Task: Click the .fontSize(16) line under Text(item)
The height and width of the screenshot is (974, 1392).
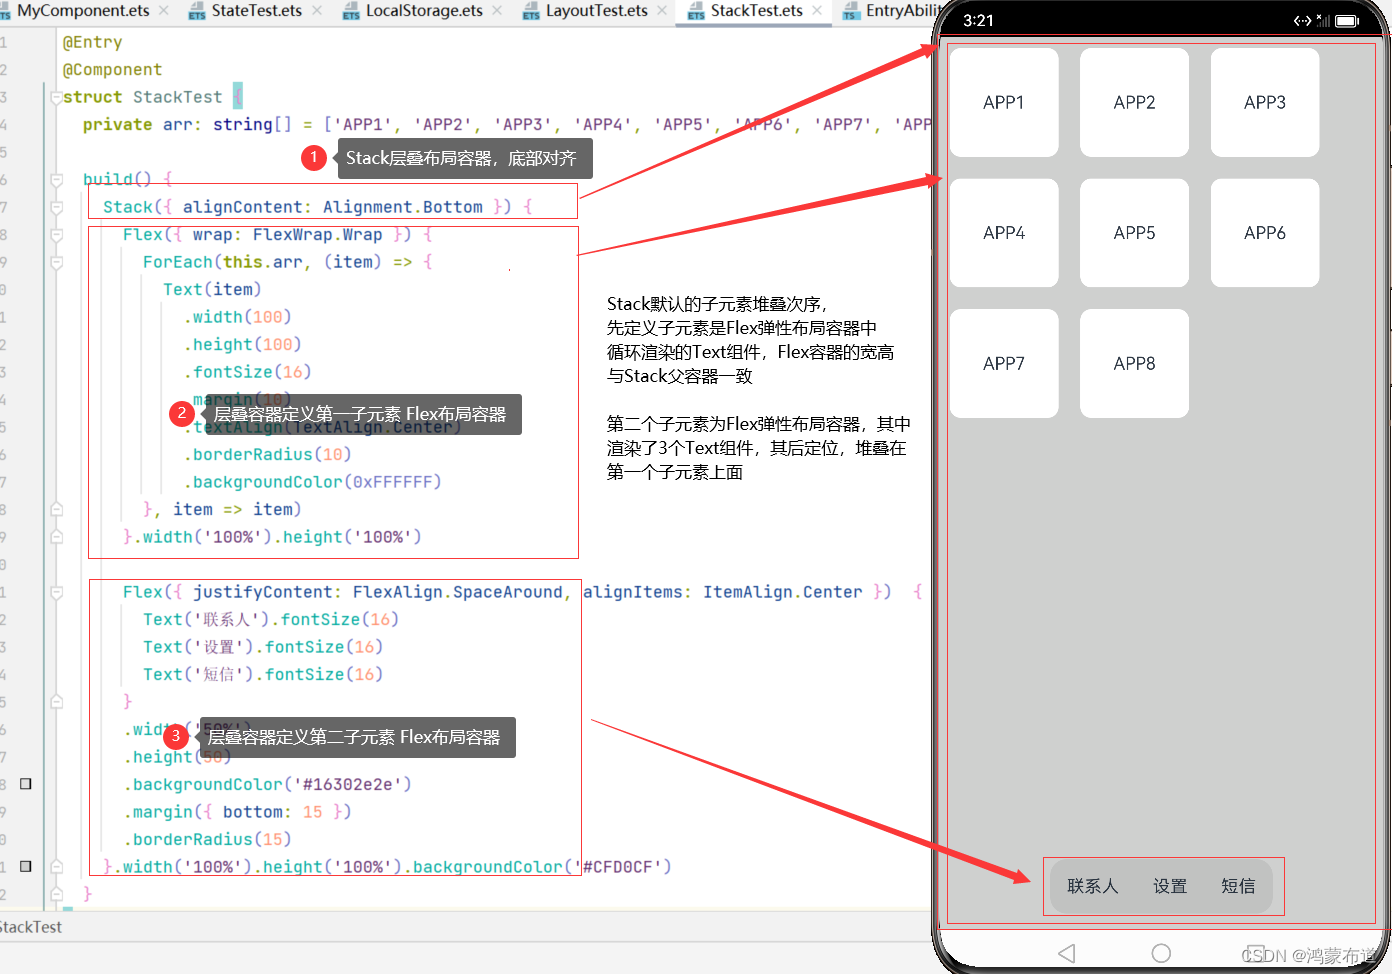Action: [x=247, y=372]
